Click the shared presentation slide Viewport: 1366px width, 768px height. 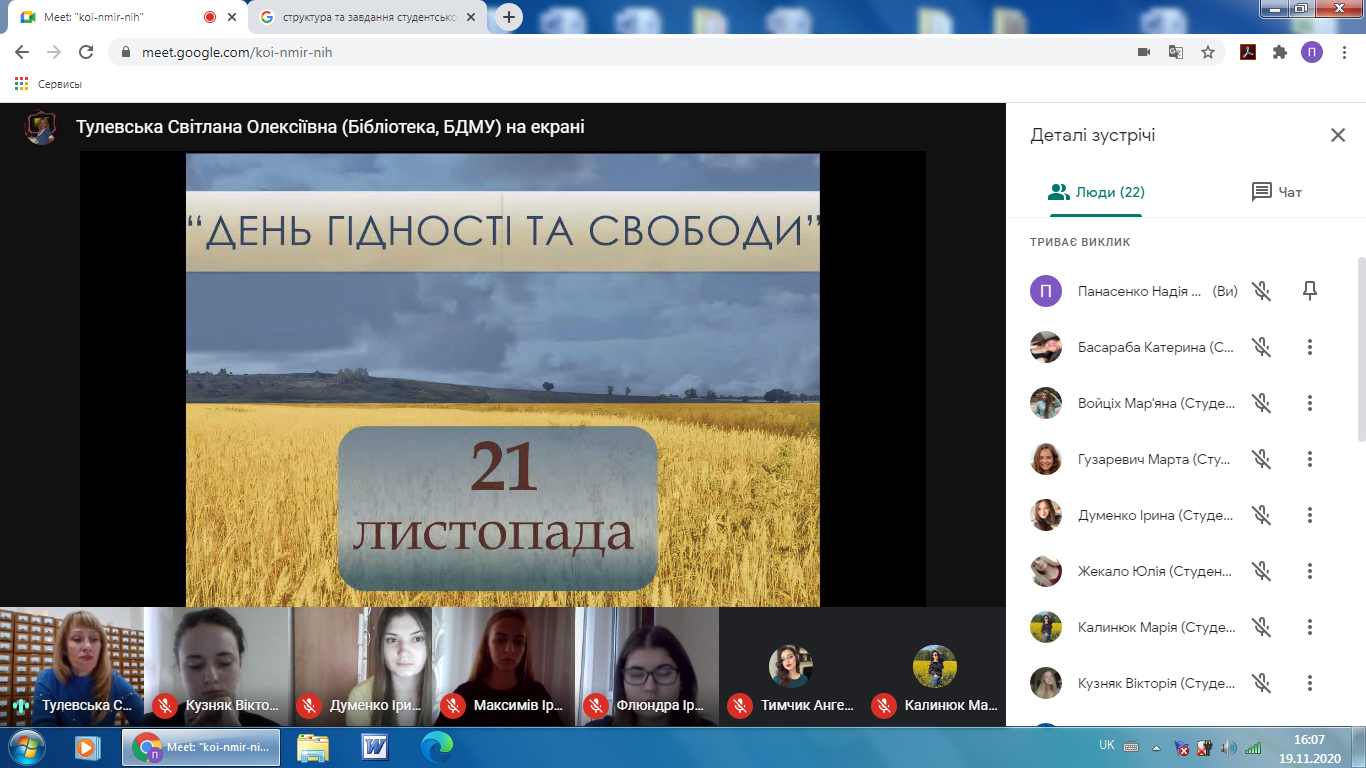[x=503, y=380]
